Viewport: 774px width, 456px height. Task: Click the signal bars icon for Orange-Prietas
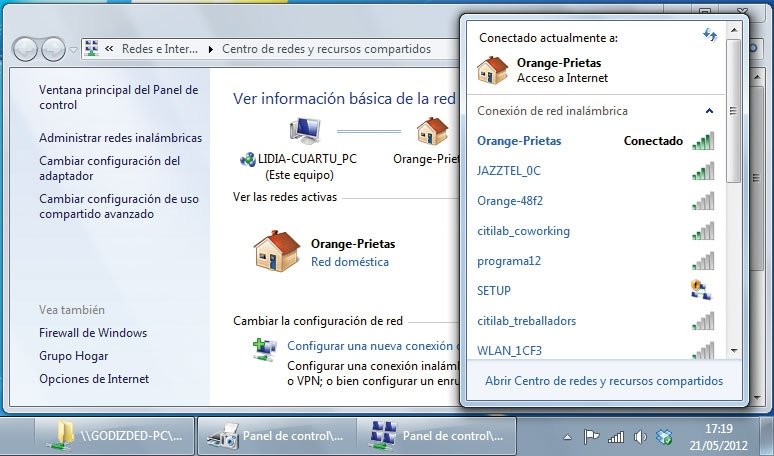[x=703, y=141]
